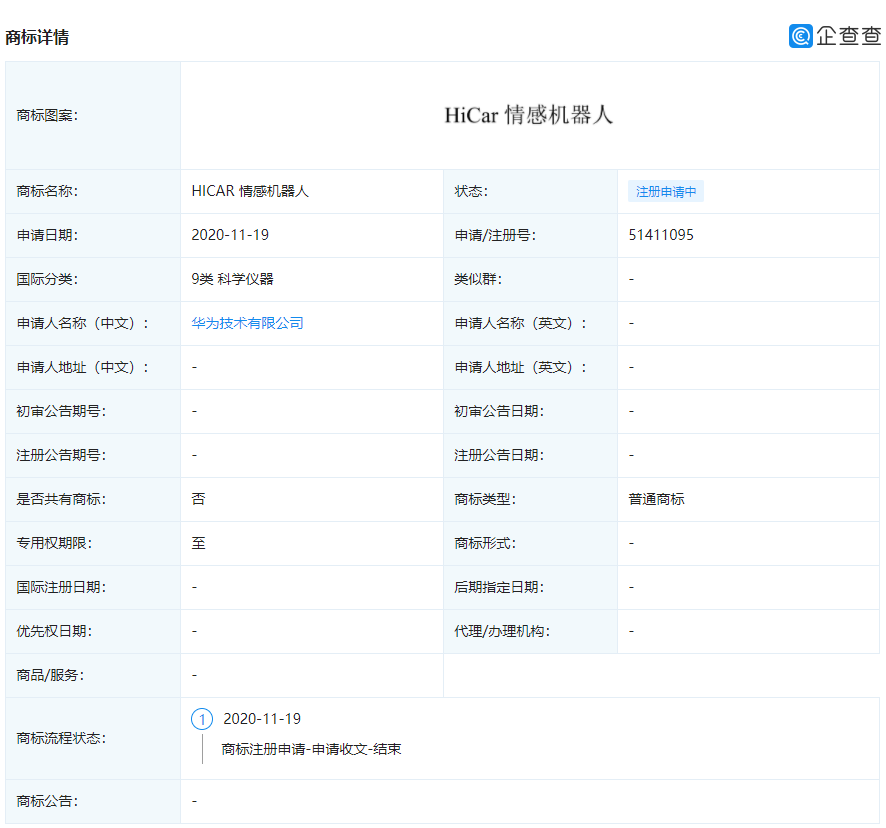Image resolution: width=886 pixels, height=828 pixels.
Task: Click the step 1 circle marker
Action: point(202,719)
